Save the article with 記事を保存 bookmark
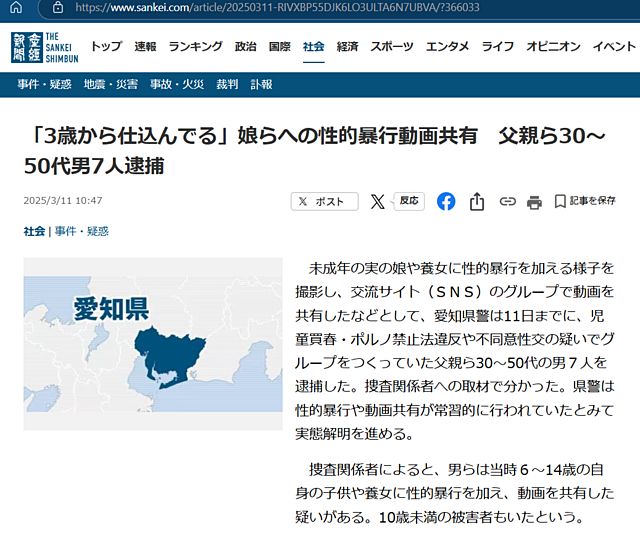 (585, 201)
